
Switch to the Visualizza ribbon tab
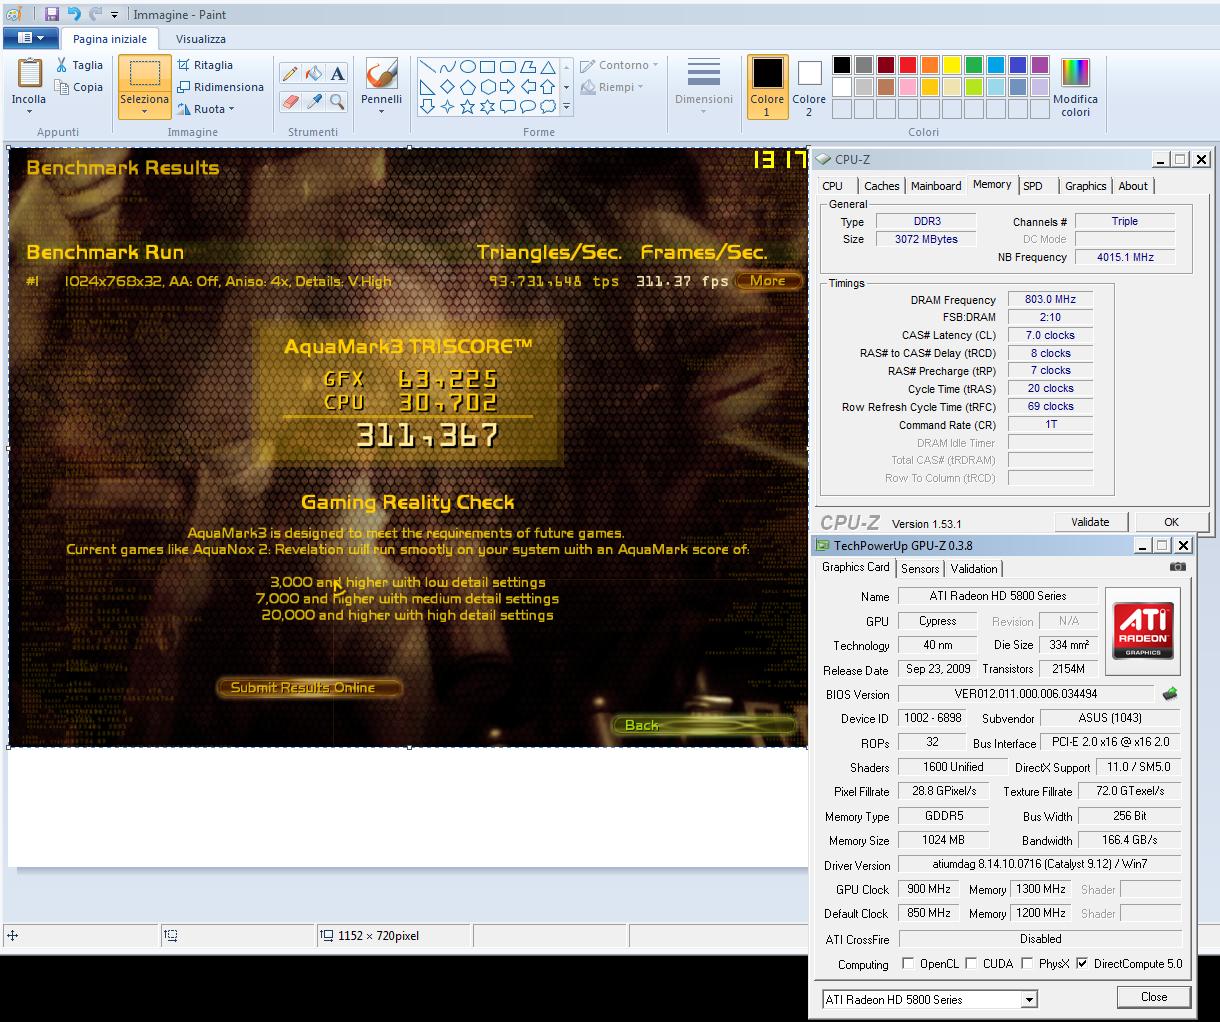(201, 39)
